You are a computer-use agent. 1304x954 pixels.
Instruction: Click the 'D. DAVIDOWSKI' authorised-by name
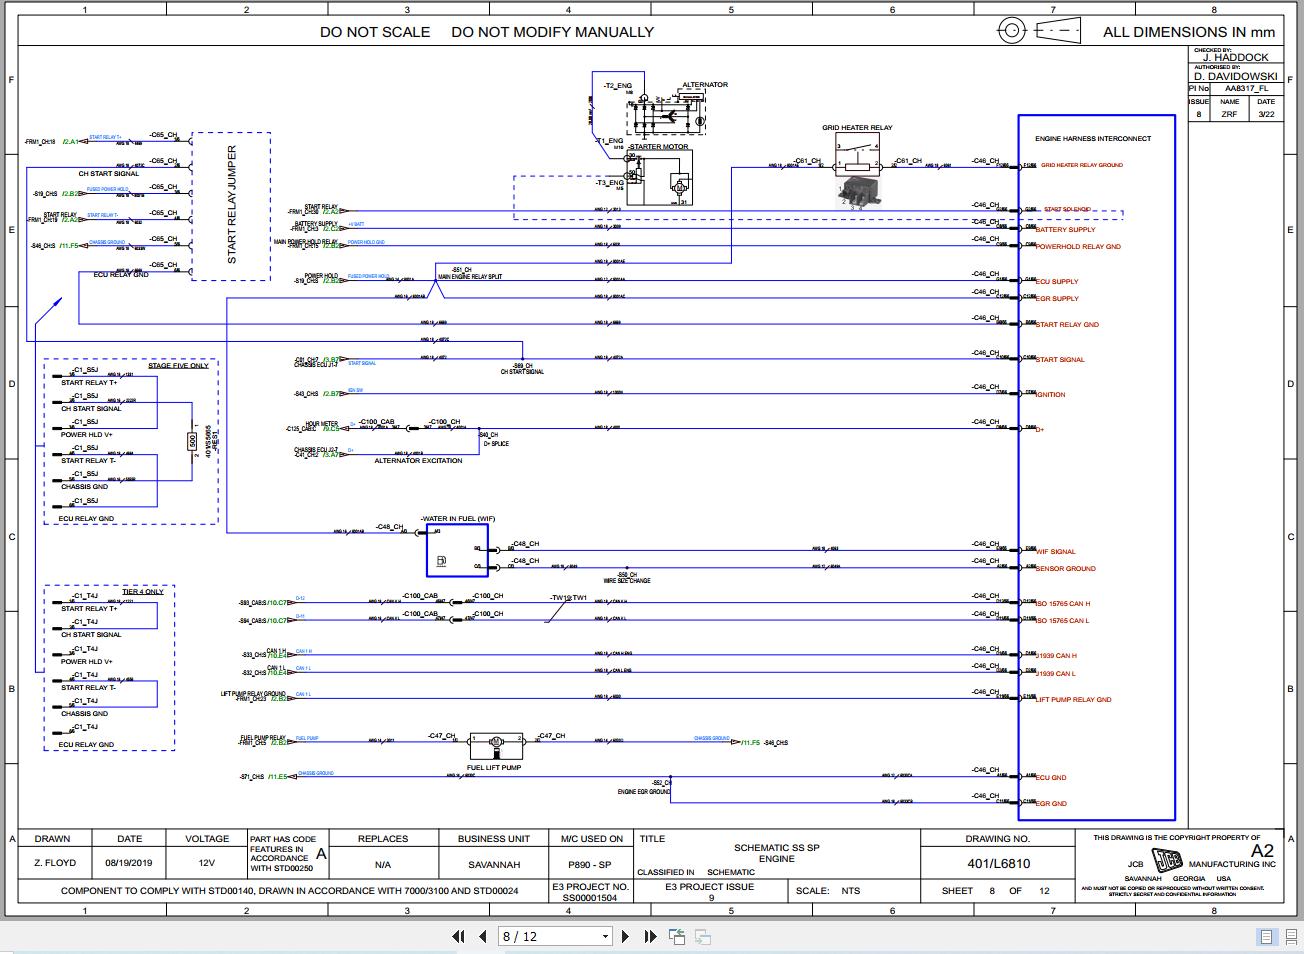click(x=1236, y=75)
